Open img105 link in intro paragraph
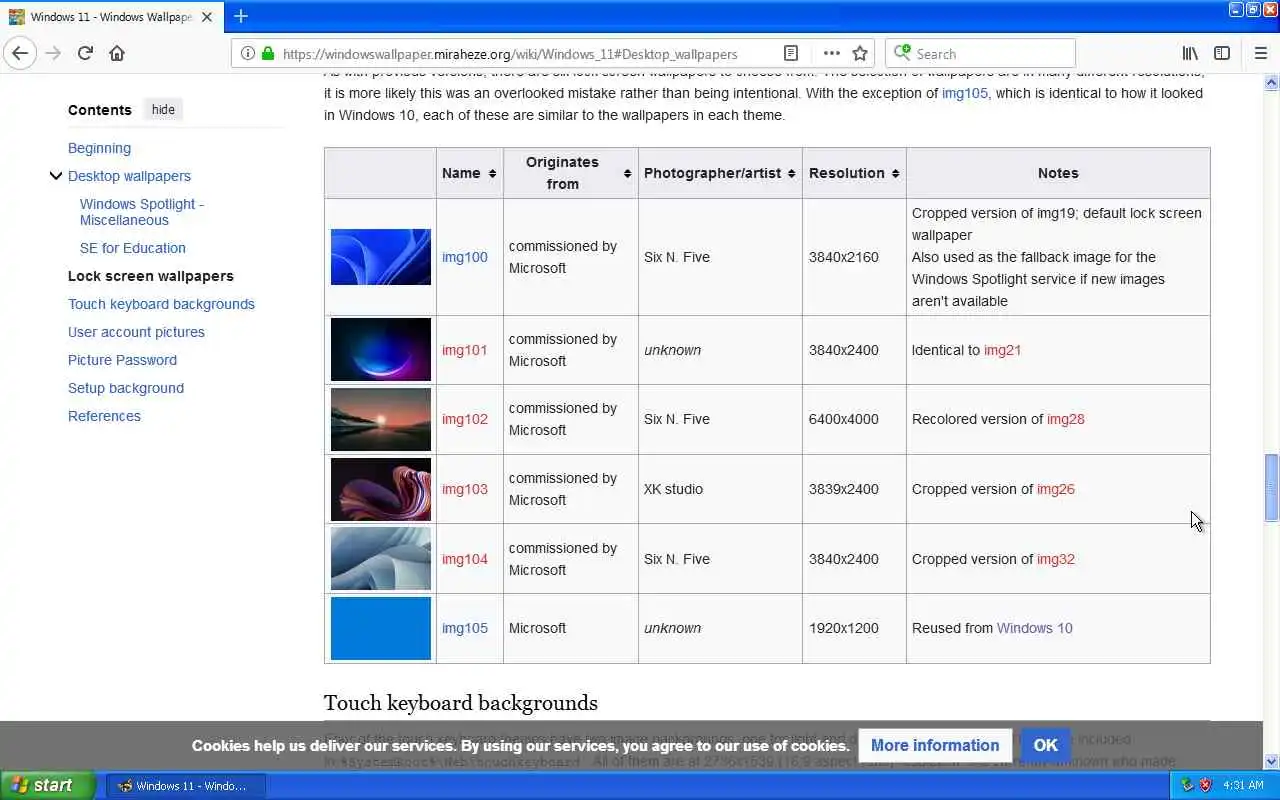The image size is (1280, 800). coord(965,93)
